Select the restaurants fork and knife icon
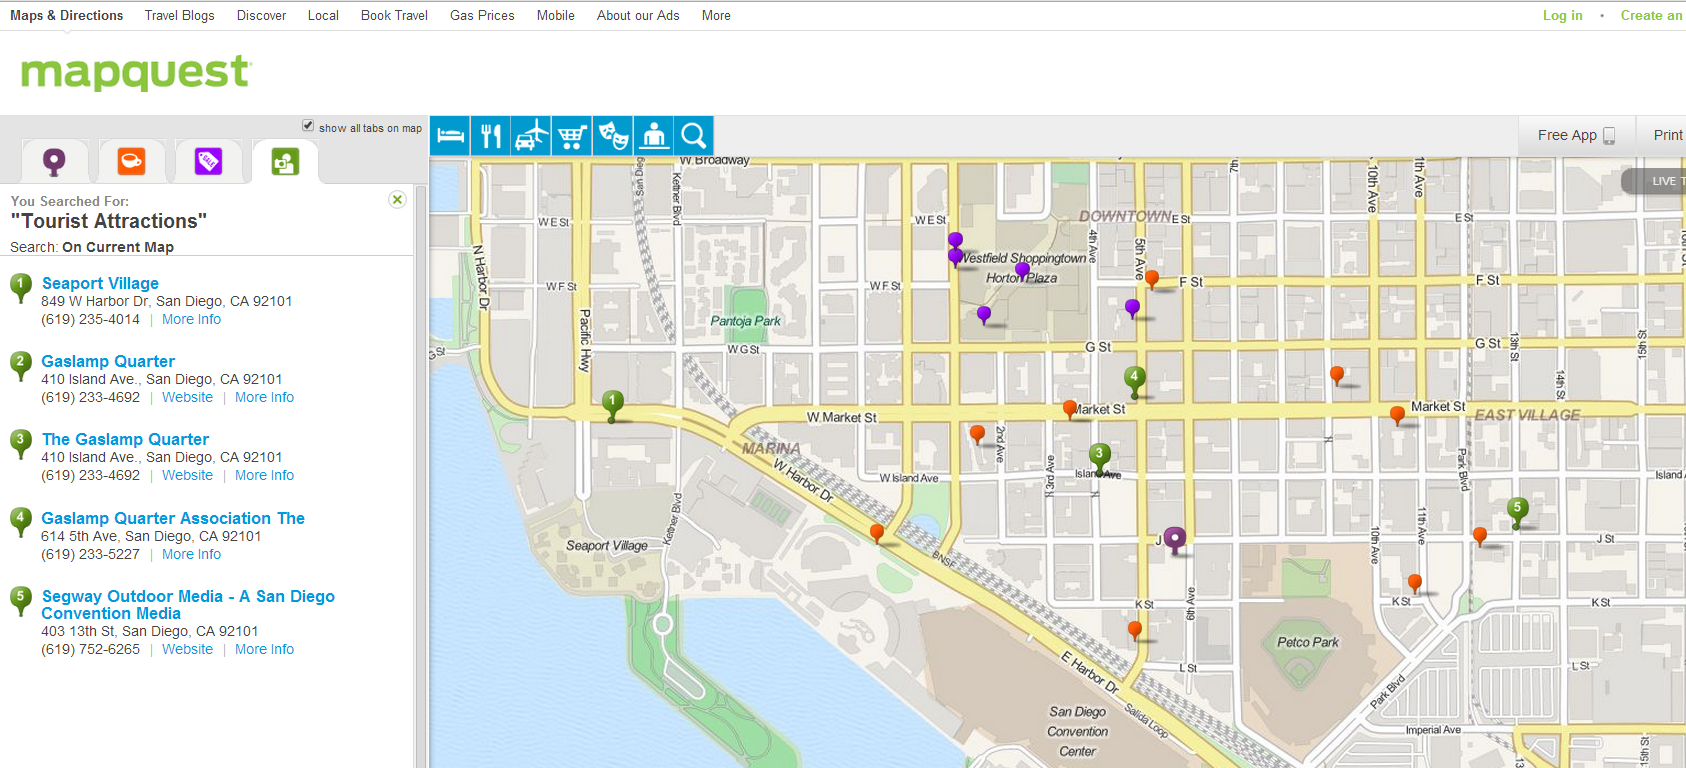The width and height of the screenshot is (1686, 768). 491,136
